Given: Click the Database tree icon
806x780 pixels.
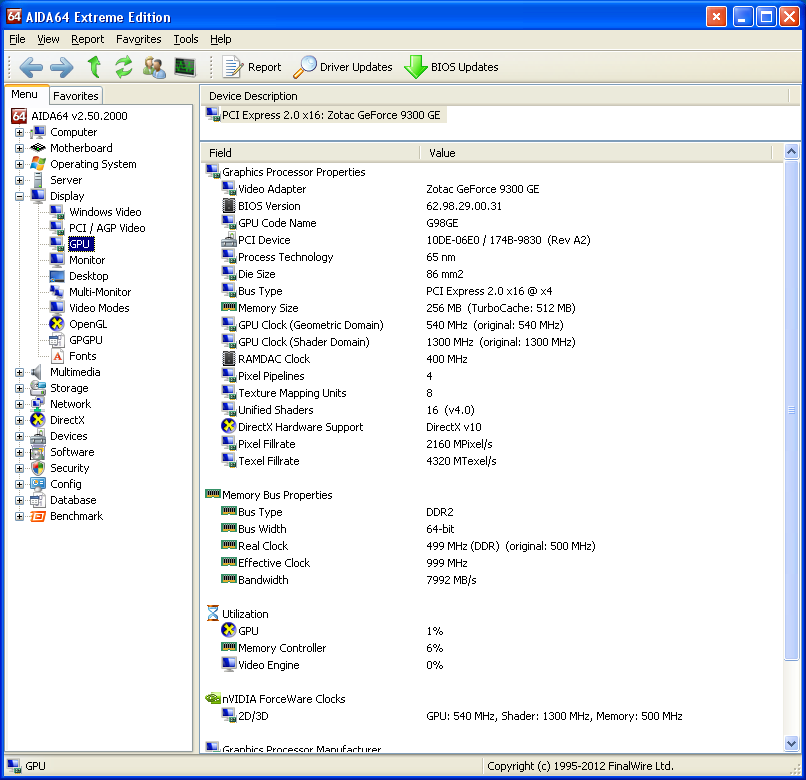Looking at the screenshot, I should (38, 500).
